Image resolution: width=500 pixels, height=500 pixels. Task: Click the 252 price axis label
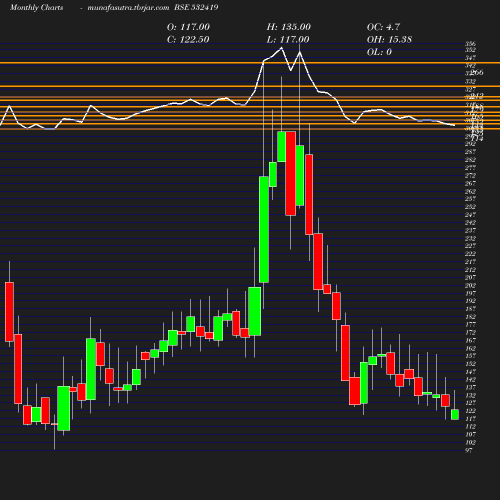[x=470, y=207]
